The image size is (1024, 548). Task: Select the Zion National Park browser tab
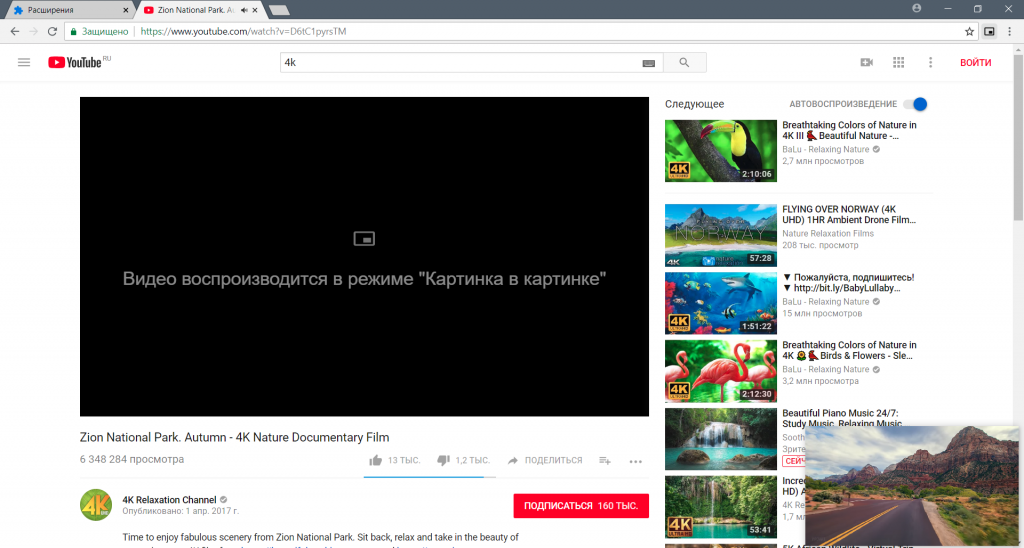[195, 9]
